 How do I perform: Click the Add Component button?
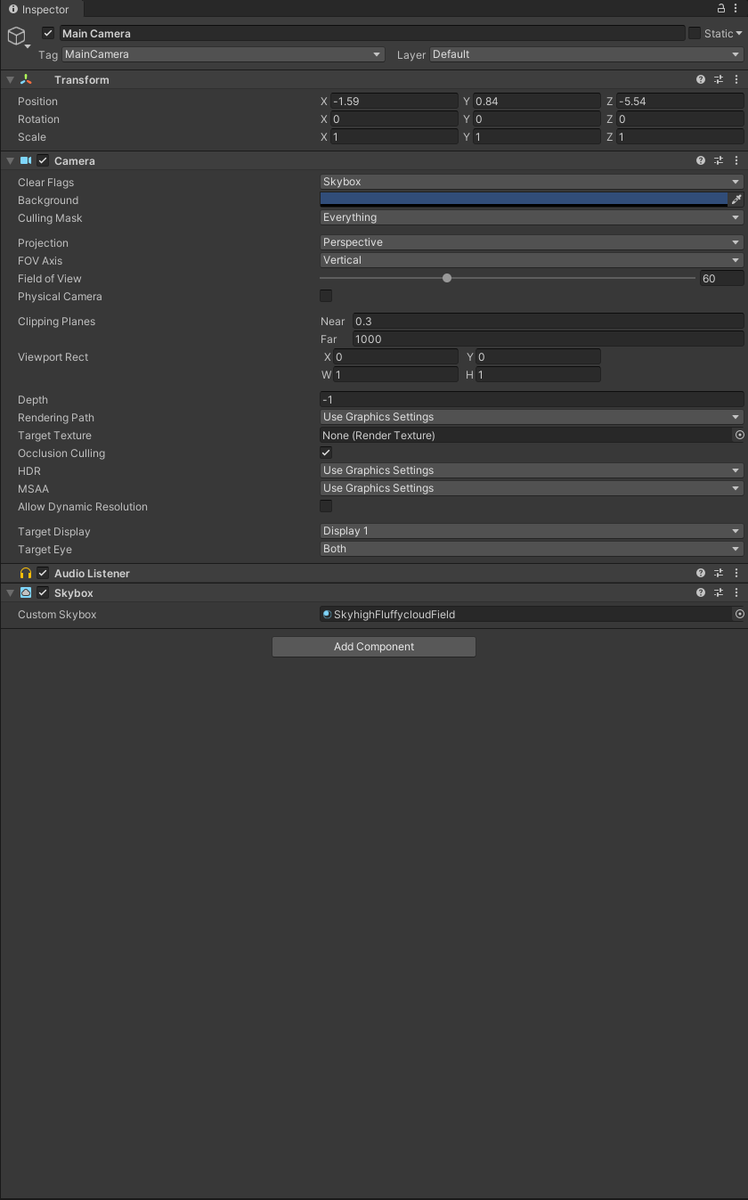point(374,646)
